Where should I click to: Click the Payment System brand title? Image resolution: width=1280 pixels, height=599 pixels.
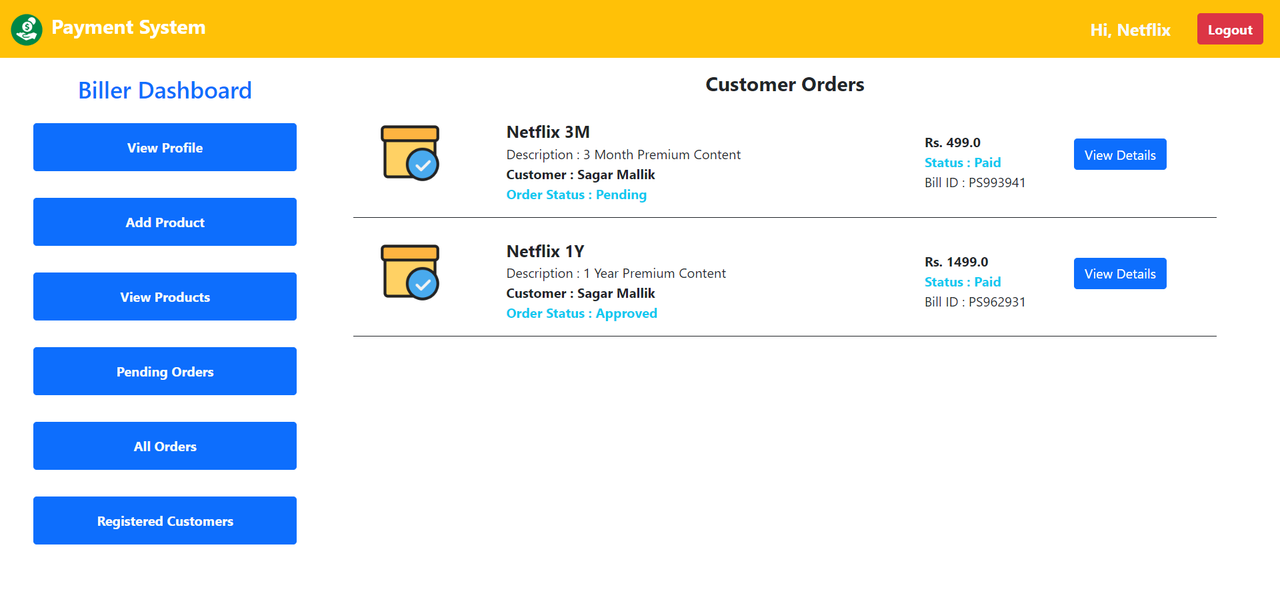coord(128,28)
